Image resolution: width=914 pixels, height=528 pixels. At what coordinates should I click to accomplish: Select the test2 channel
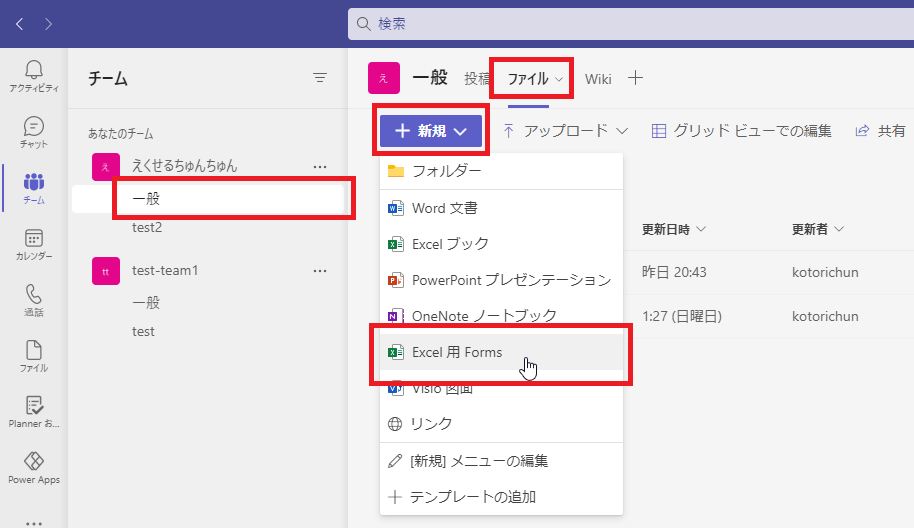(147, 227)
